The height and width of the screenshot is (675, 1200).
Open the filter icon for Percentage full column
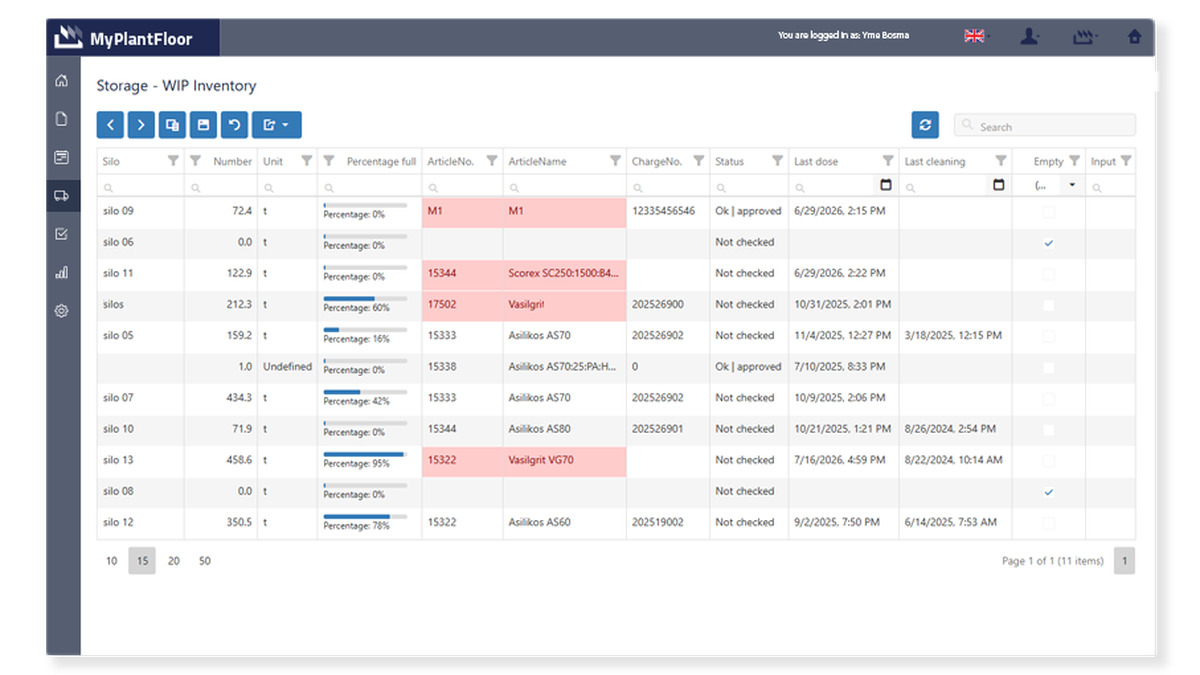329,161
